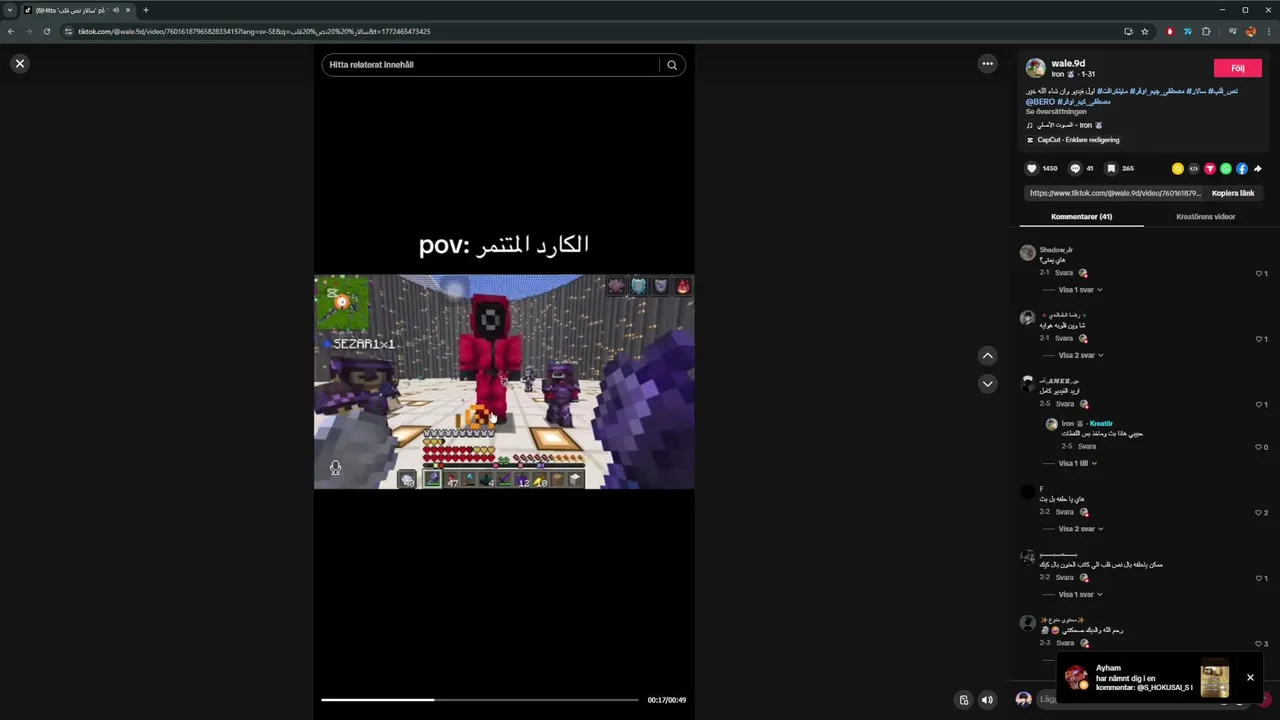Seek on the video progress bar
The width and height of the screenshot is (1280, 720).
(x=479, y=700)
